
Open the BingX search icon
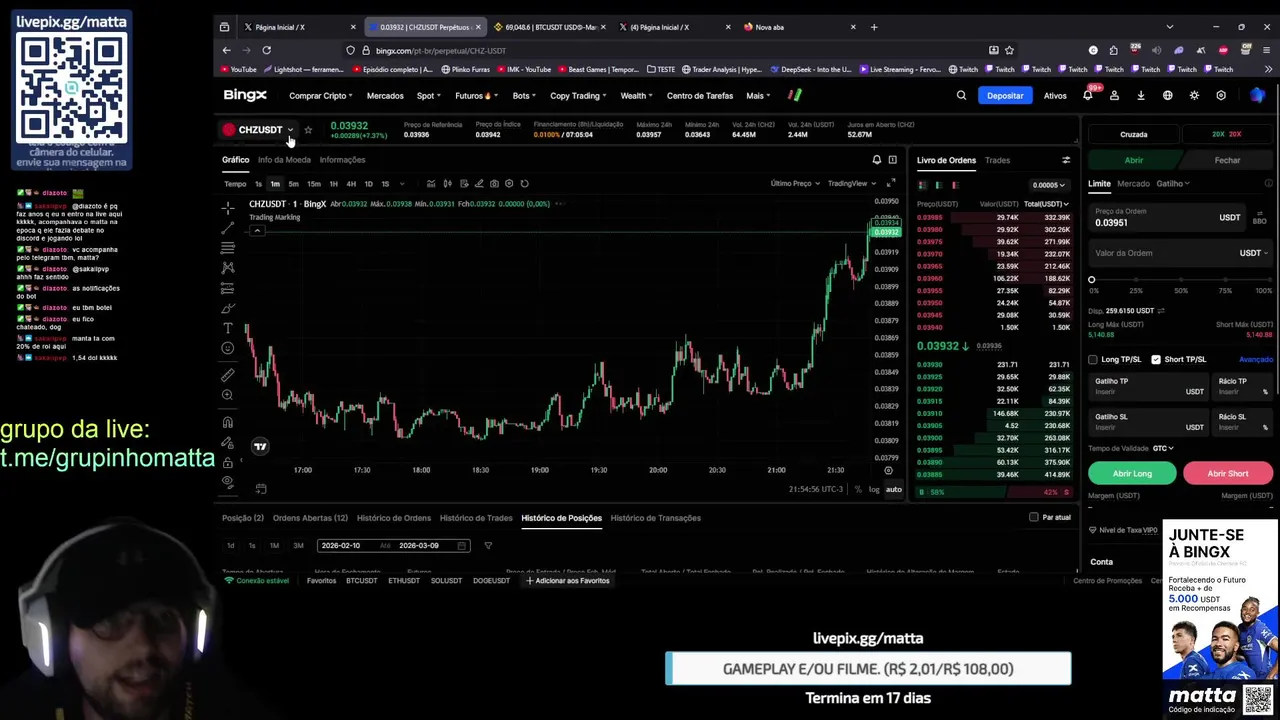point(961,96)
